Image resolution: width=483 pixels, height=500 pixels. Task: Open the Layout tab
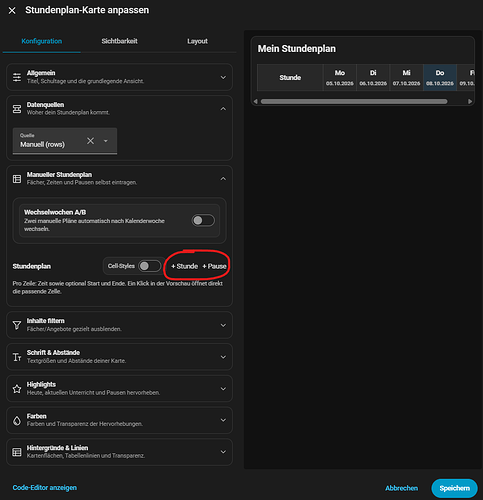[x=197, y=41]
